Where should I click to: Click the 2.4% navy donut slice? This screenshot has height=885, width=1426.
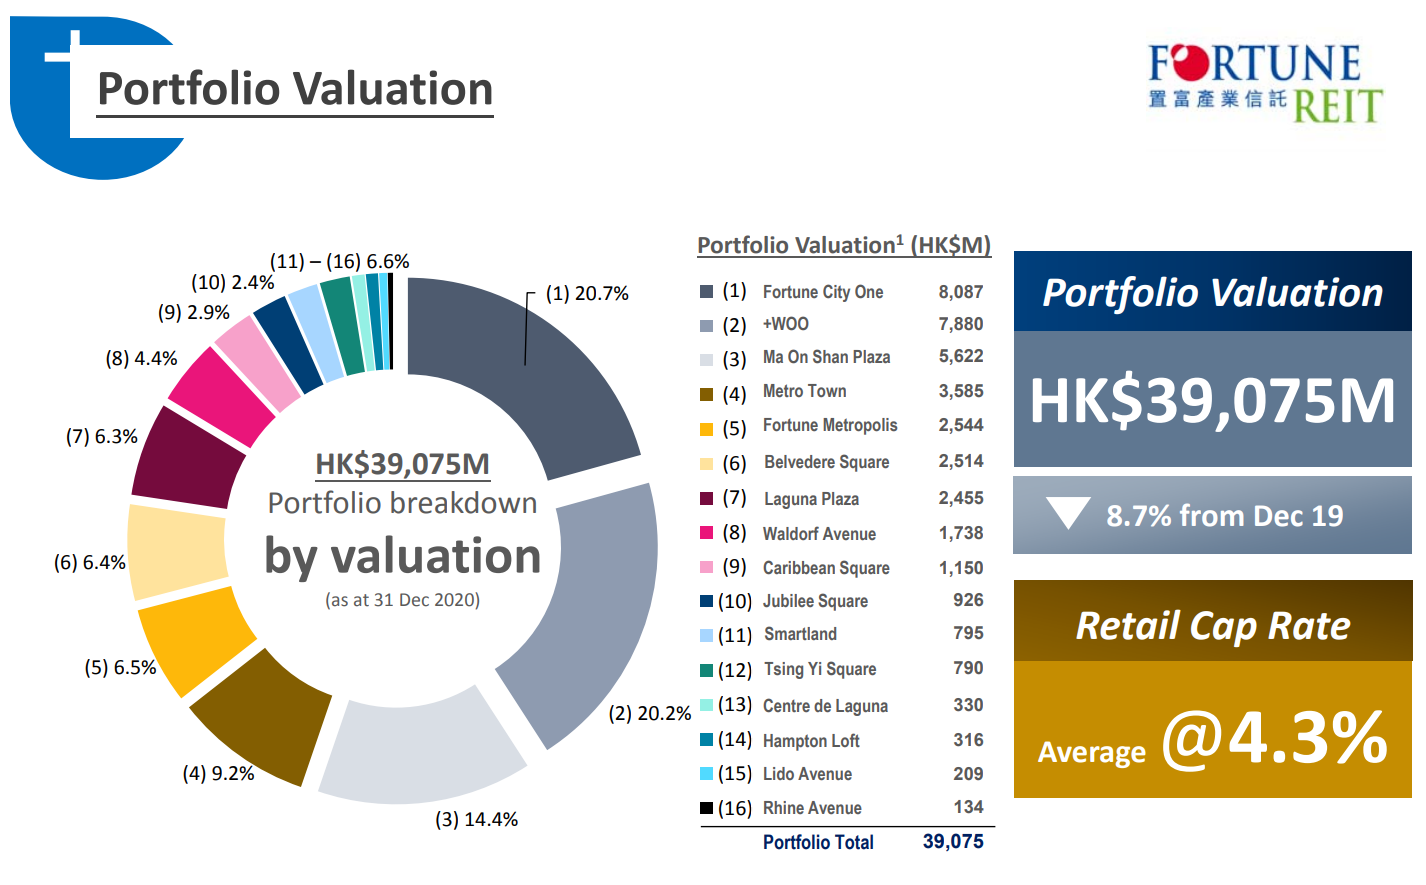[x=288, y=343]
